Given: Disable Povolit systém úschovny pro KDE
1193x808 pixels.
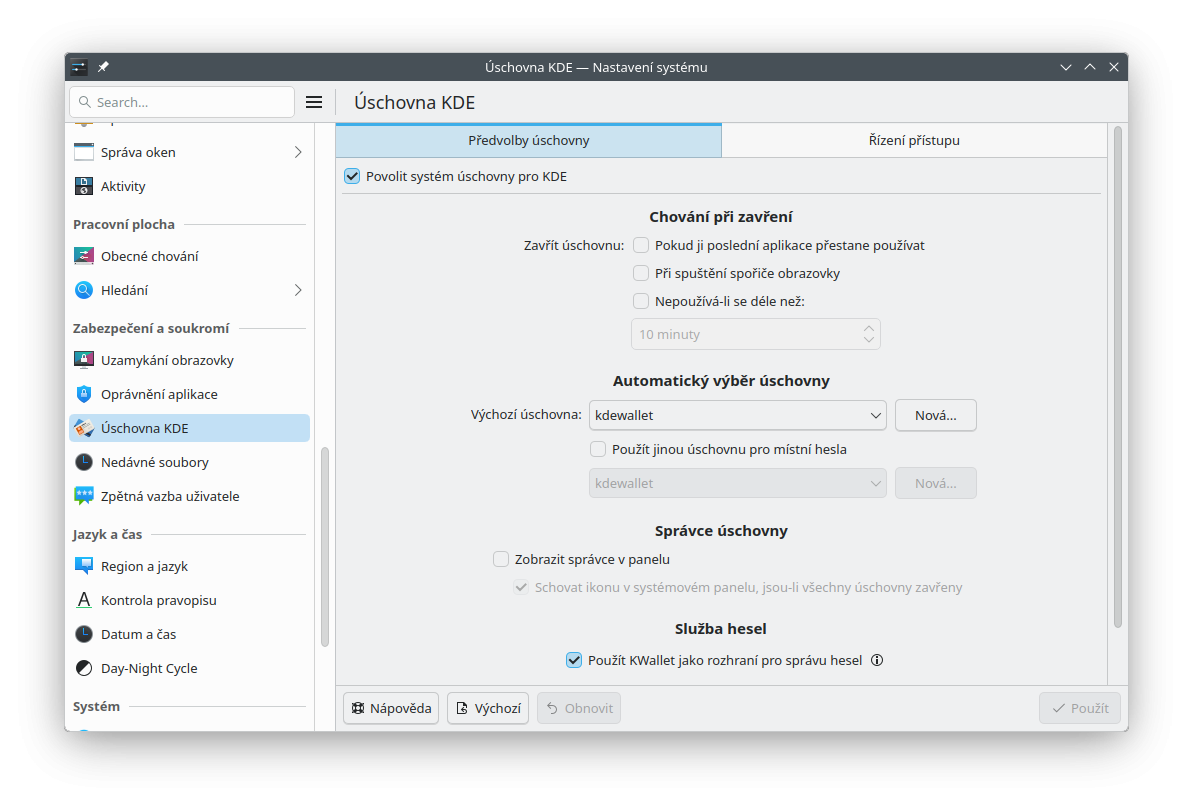Looking at the screenshot, I should [x=352, y=176].
